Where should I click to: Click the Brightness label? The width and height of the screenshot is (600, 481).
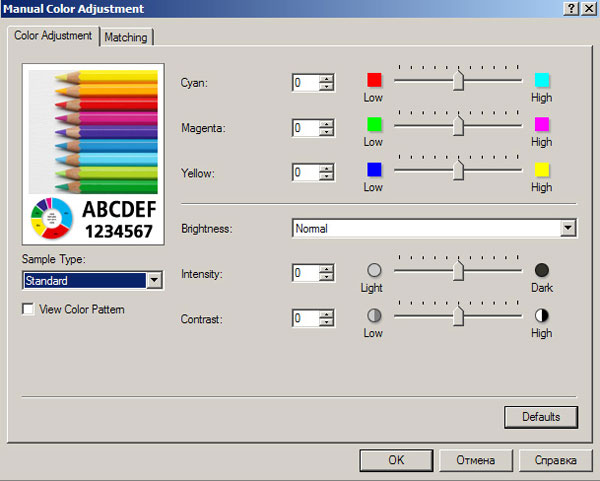point(206,229)
